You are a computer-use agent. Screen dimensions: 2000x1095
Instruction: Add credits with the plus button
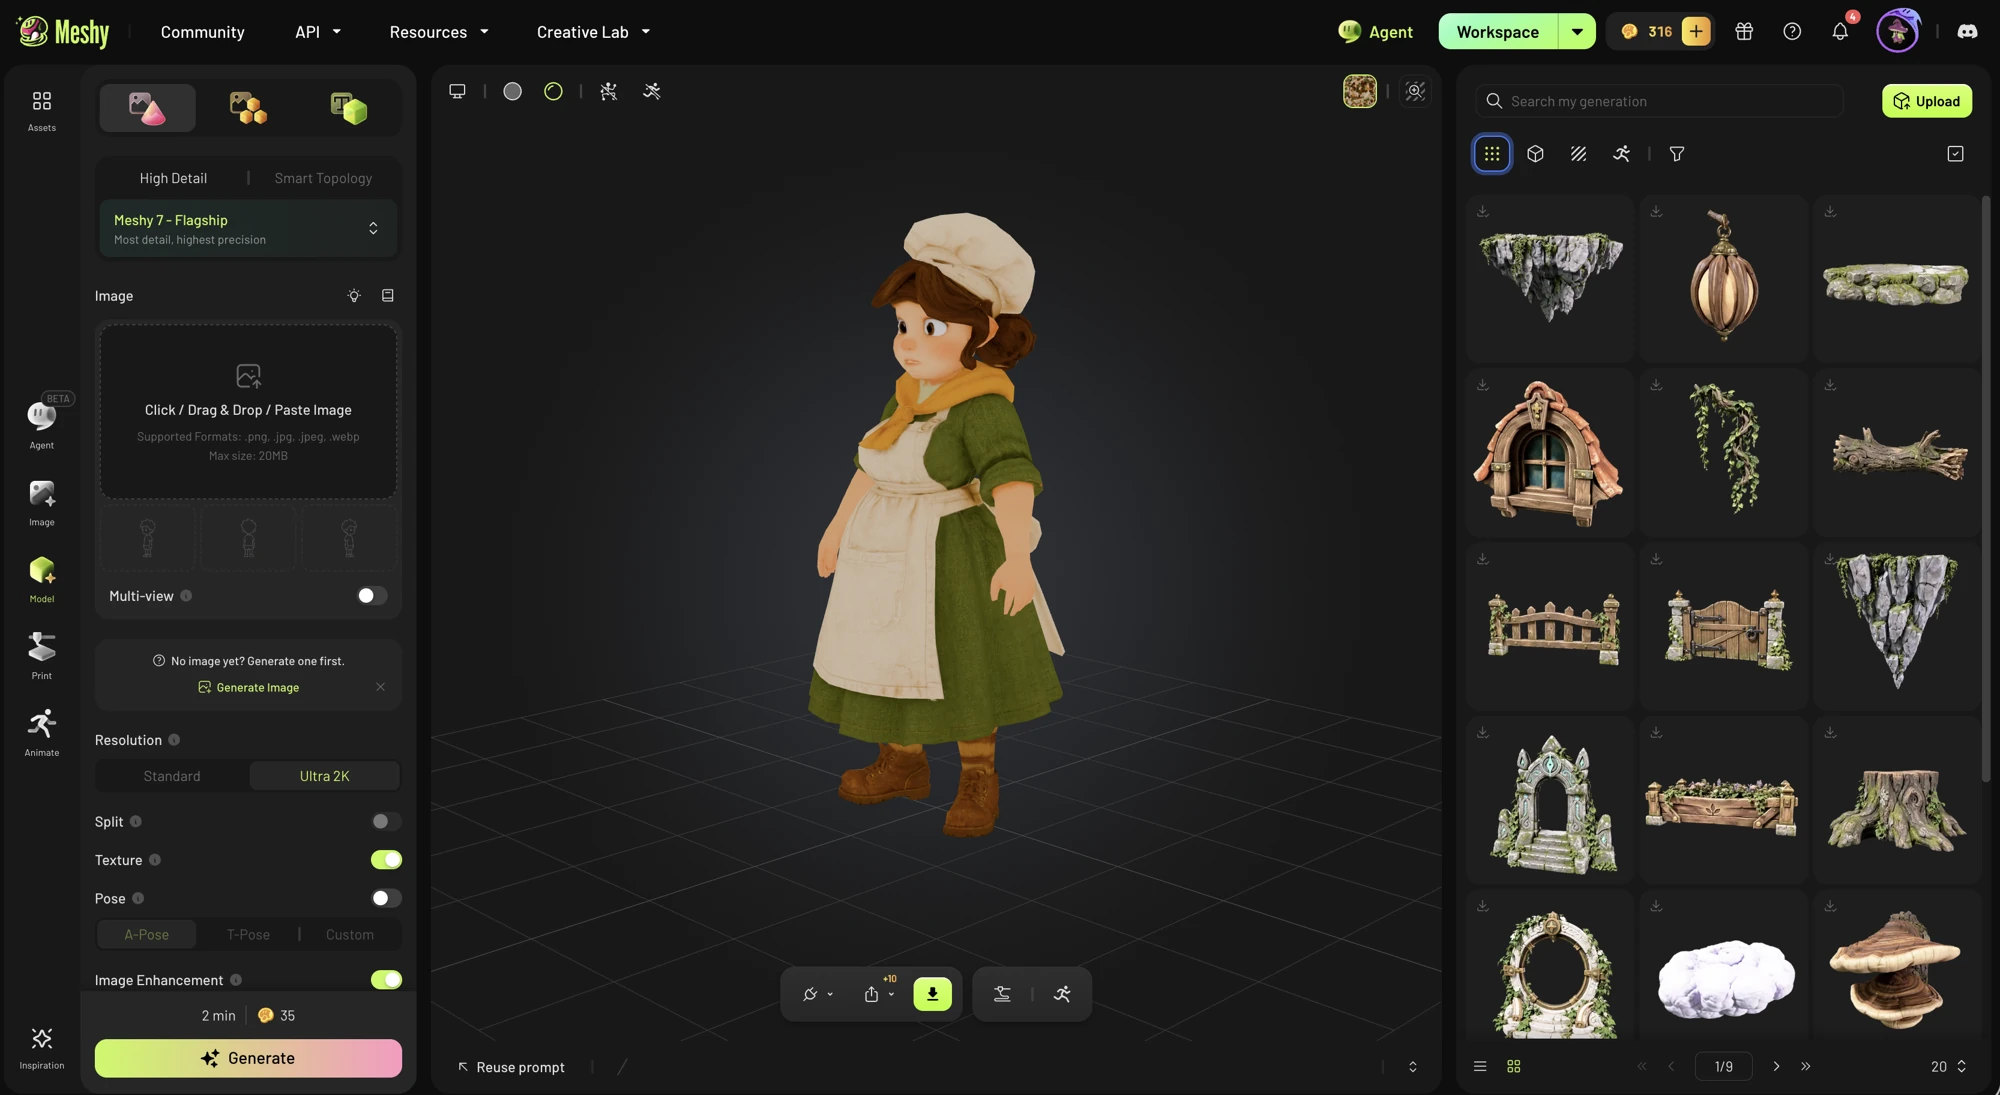tap(1695, 32)
